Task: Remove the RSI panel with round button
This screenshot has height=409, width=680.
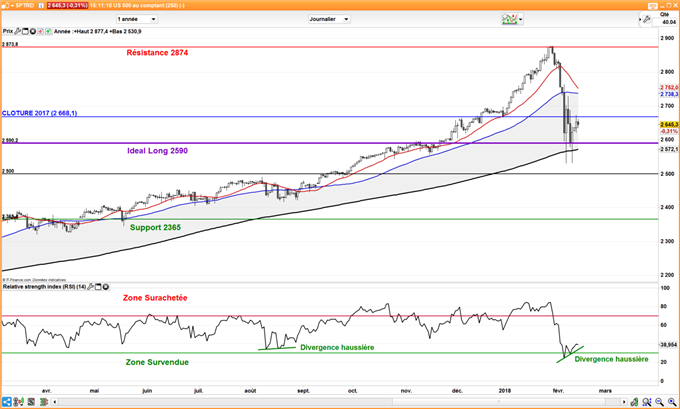Action: [105, 287]
